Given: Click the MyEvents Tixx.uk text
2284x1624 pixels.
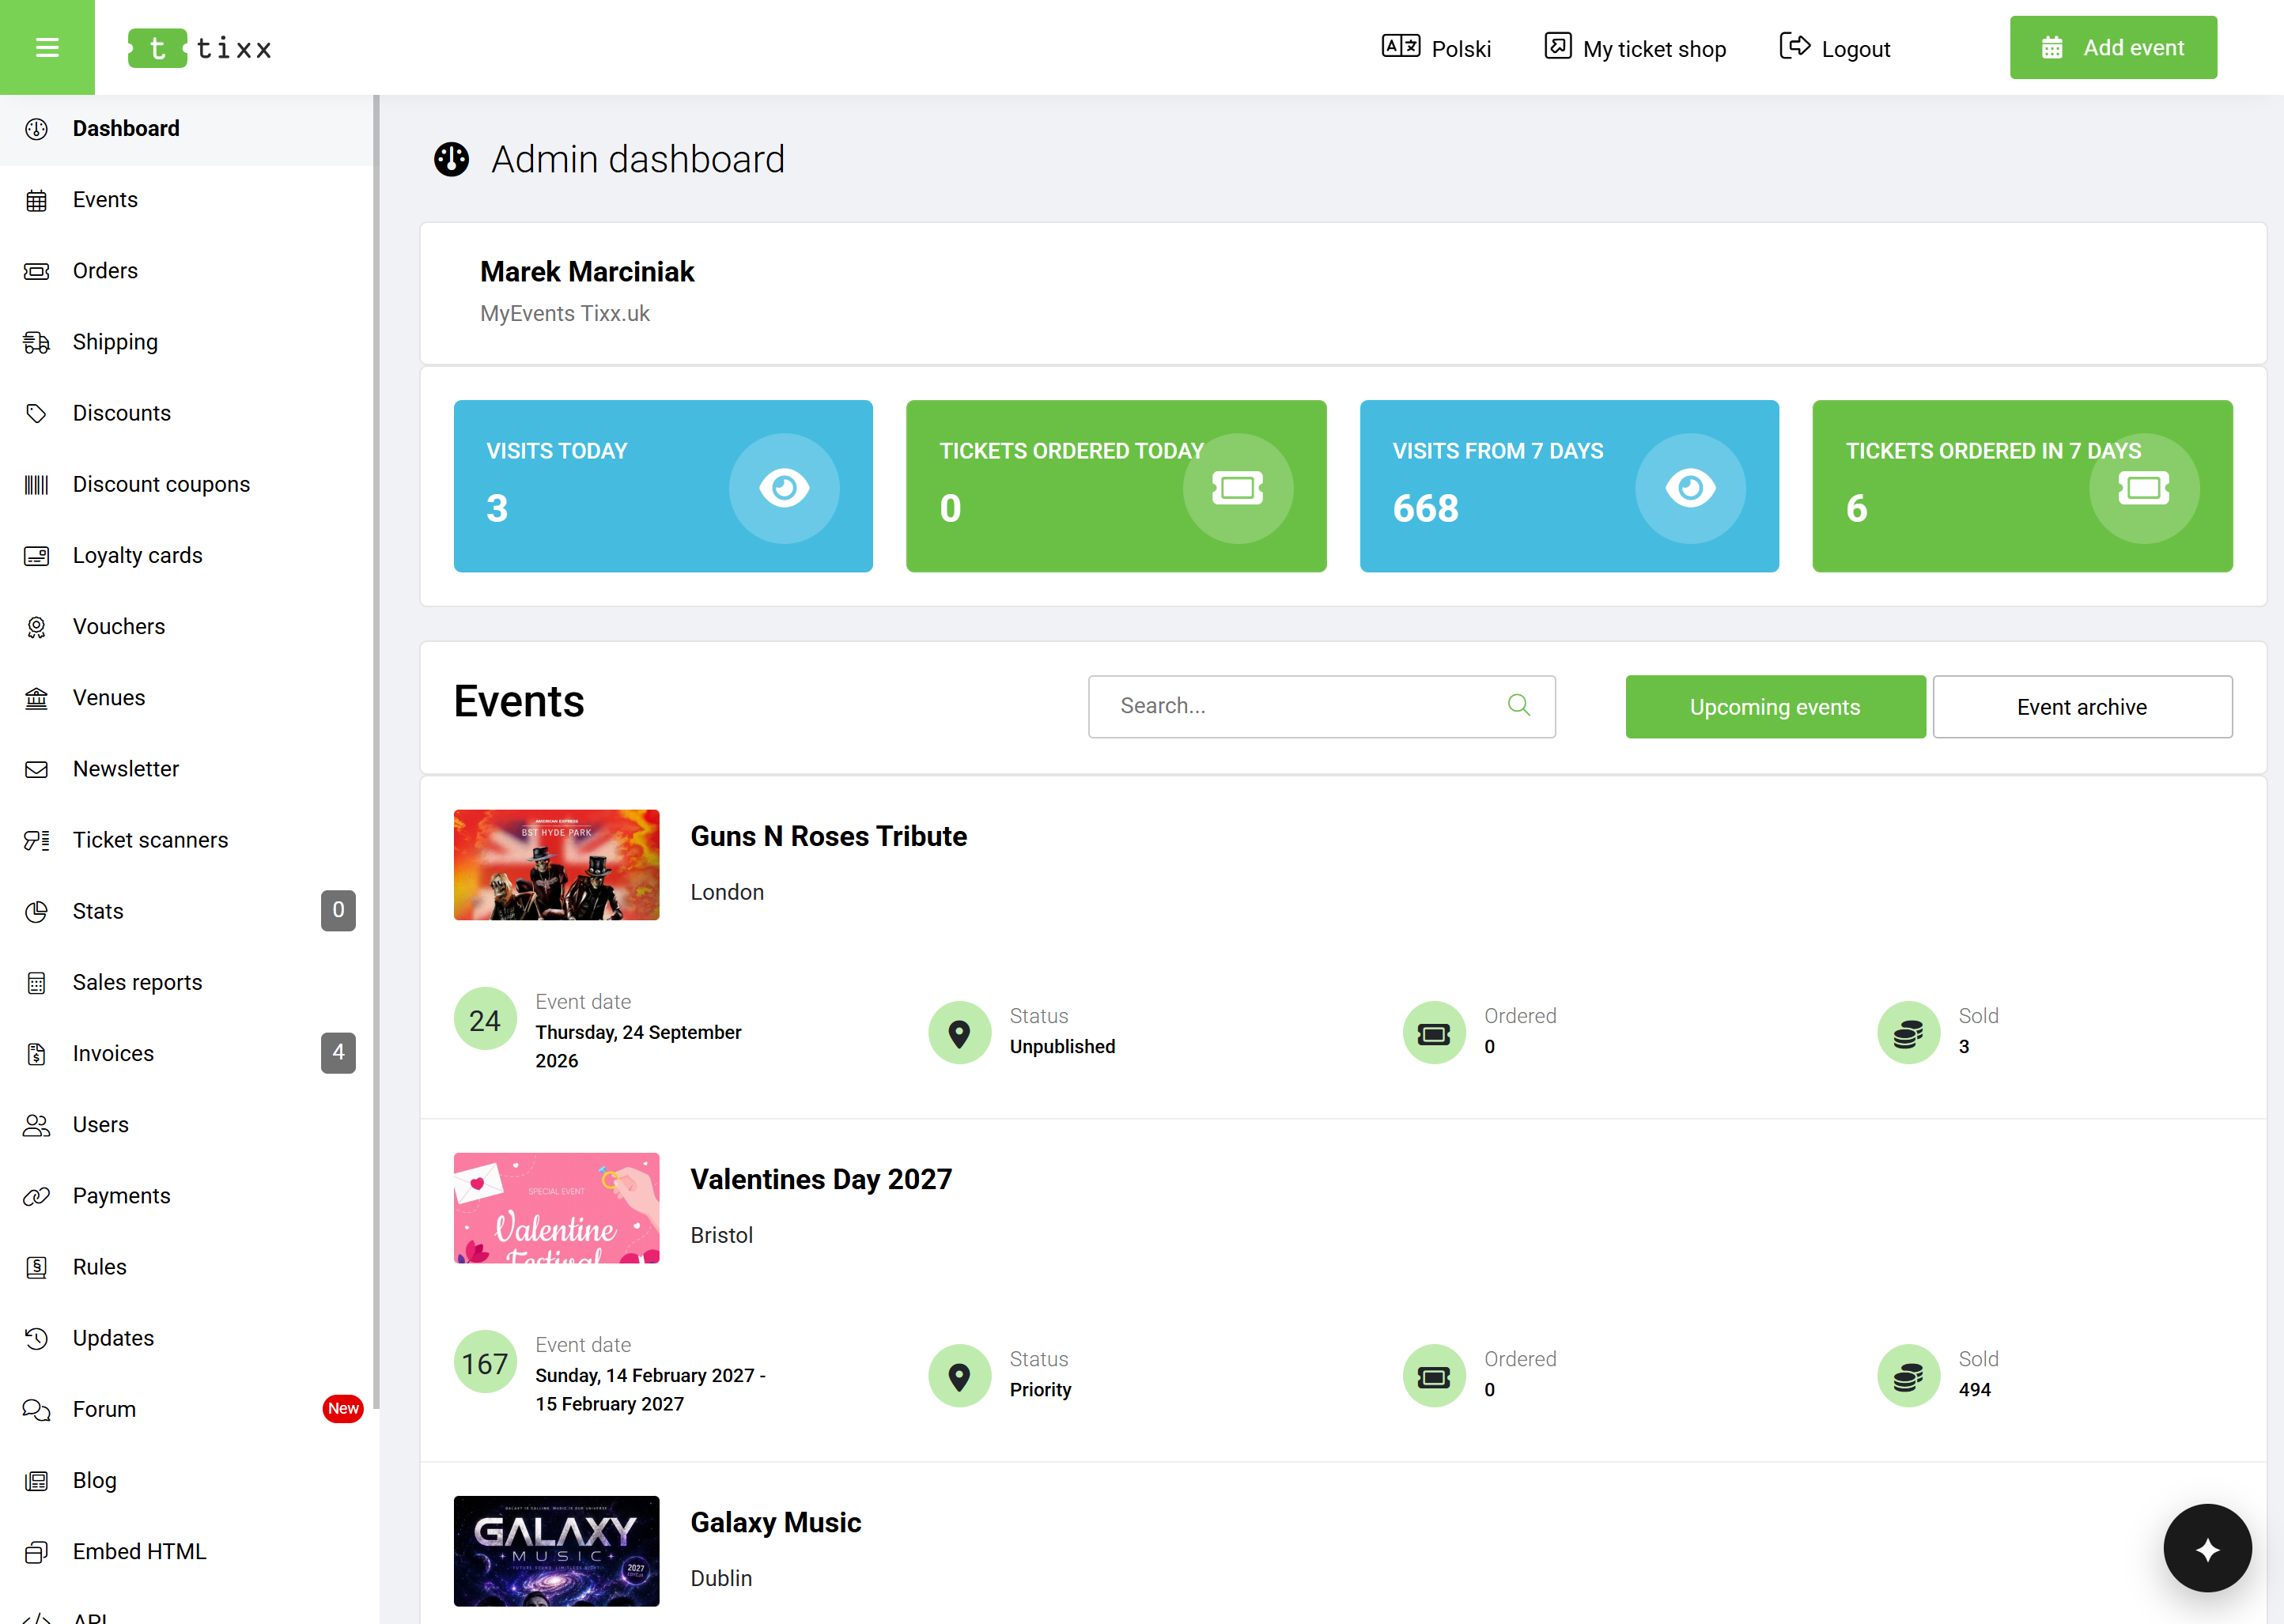Looking at the screenshot, I should 565,314.
